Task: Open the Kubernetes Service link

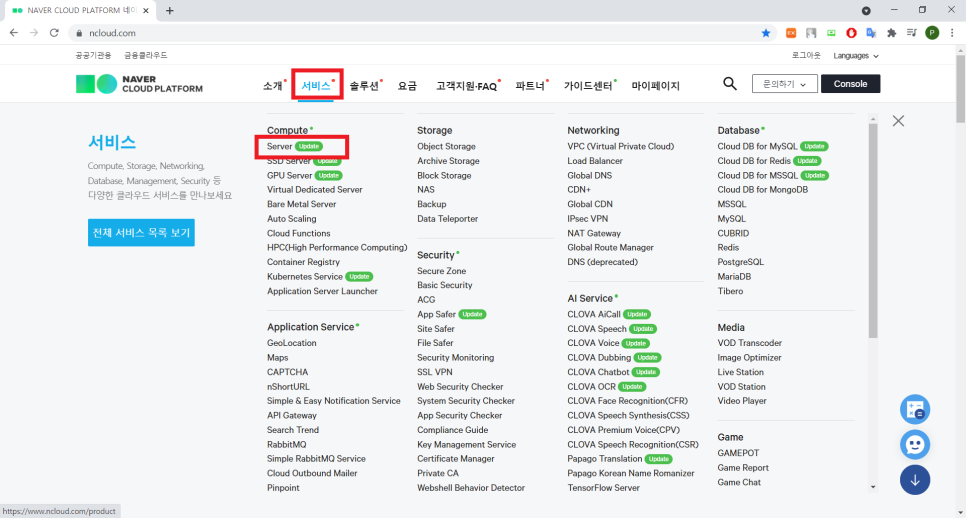Action: point(304,277)
